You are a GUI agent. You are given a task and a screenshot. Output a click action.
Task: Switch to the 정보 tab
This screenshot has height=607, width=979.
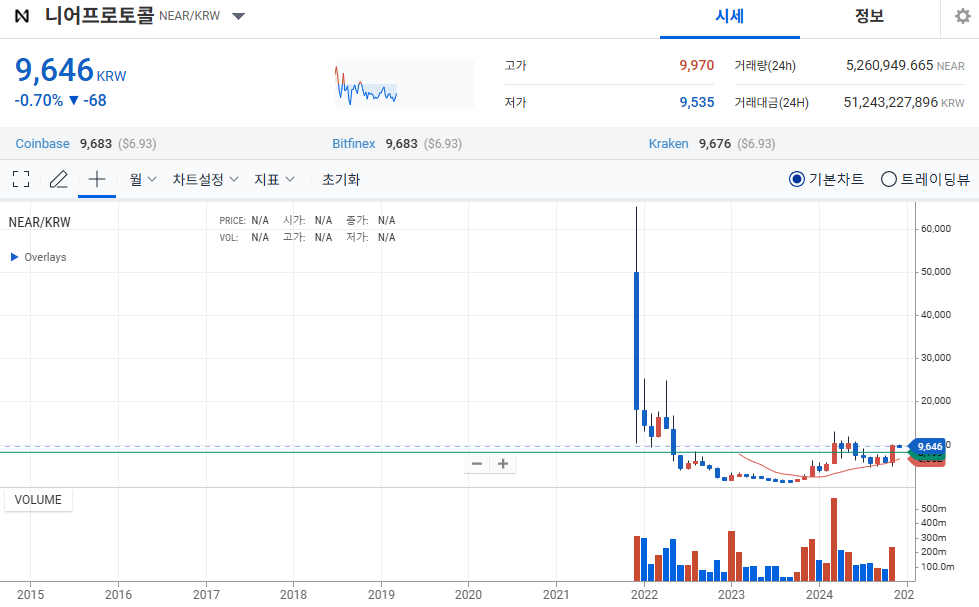point(870,17)
